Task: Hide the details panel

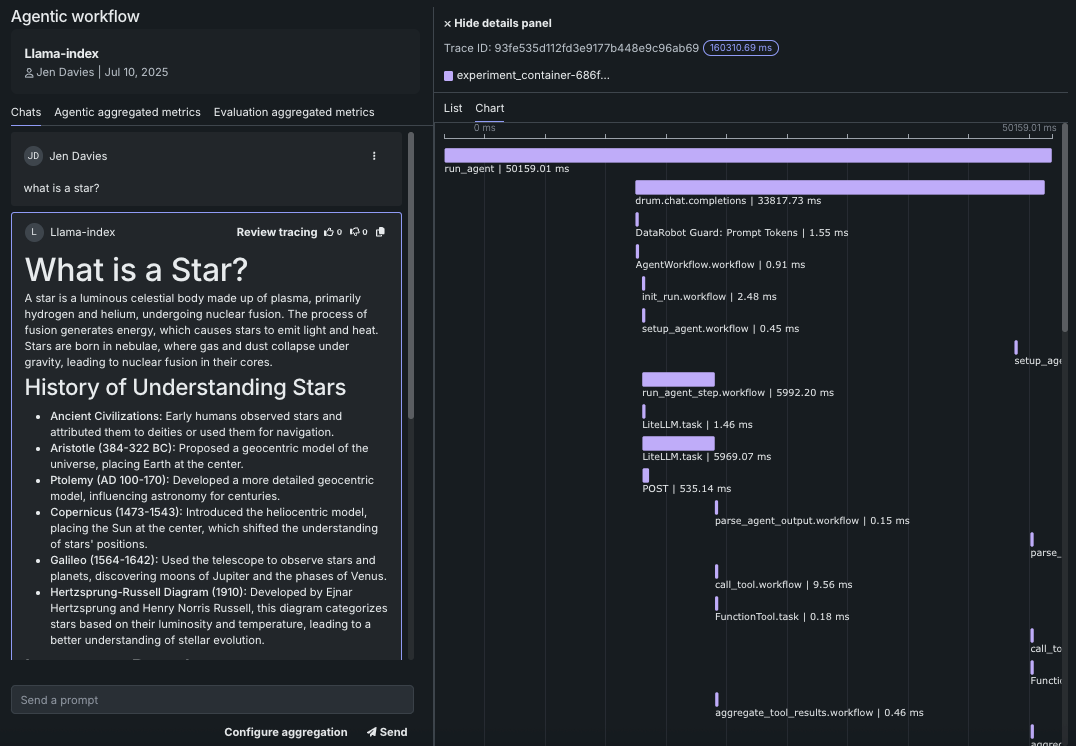Action: 498,23
